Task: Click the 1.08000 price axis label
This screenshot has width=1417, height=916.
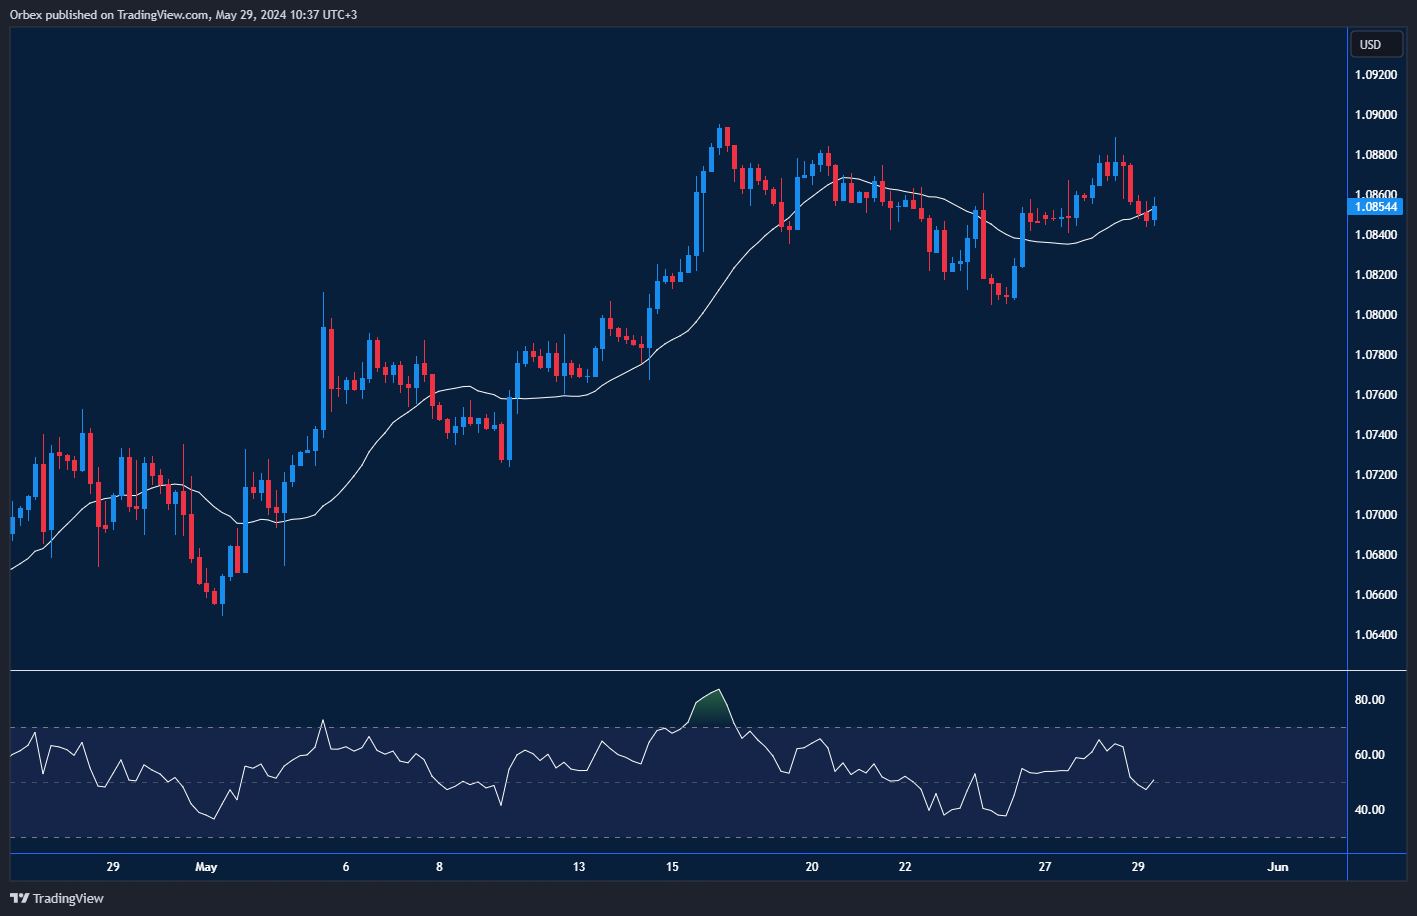Action: 1376,315
